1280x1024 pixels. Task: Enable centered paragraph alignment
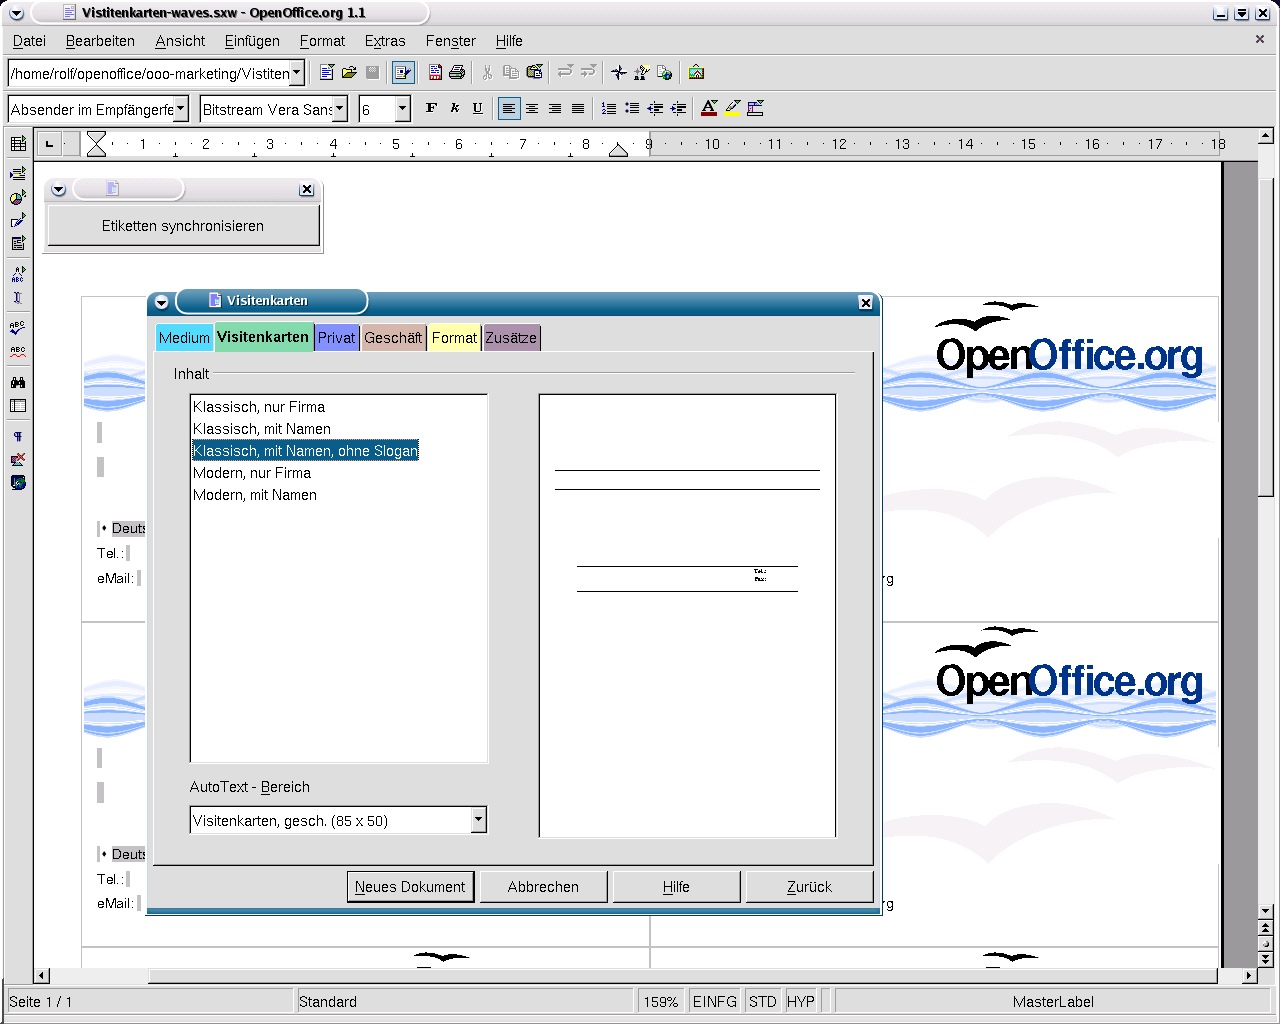coord(532,108)
